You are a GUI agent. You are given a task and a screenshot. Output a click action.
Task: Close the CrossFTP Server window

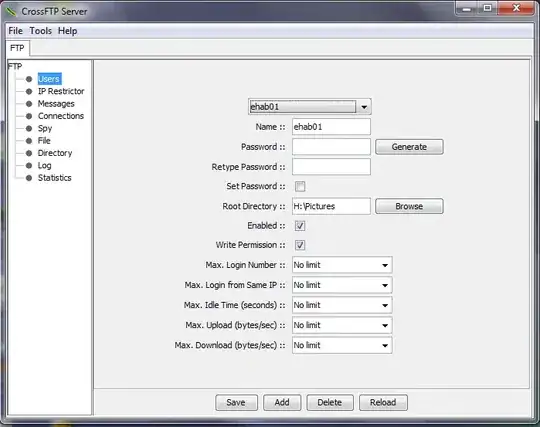pyautogui.click(x=516, y=8)
